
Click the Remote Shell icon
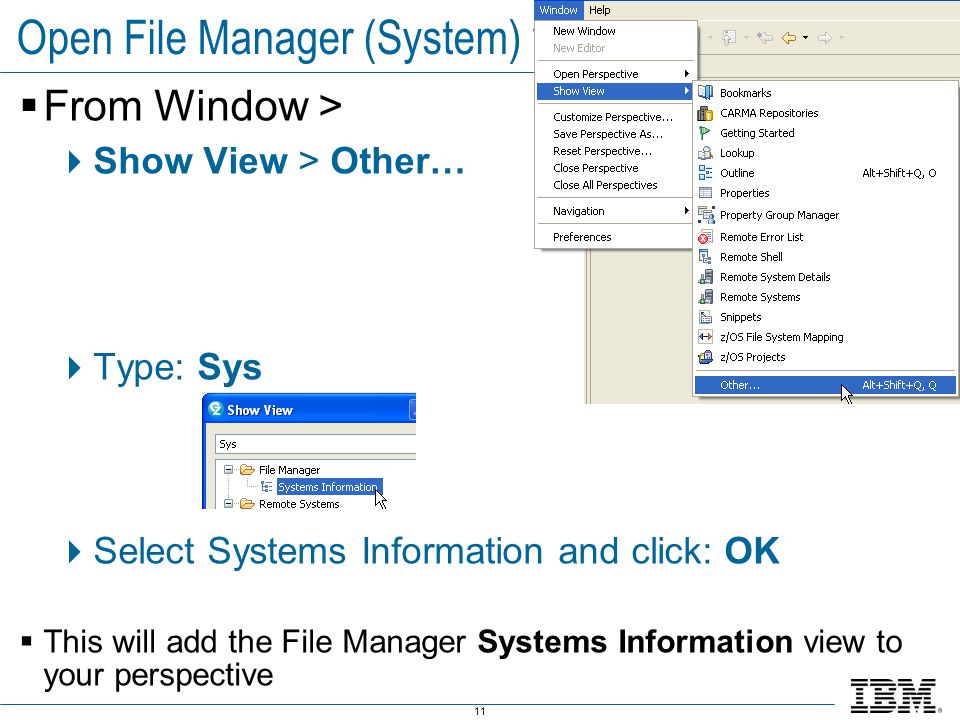point(705,257)
